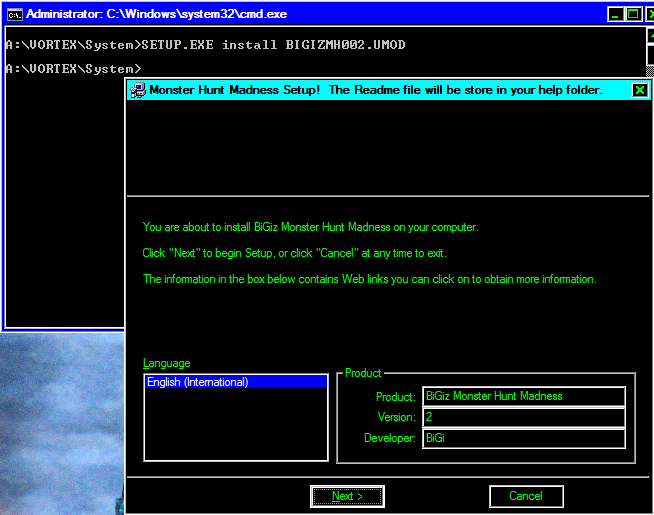Click the Language list label
The height and width of the screenshot is (515, 654).
point(166,363)
